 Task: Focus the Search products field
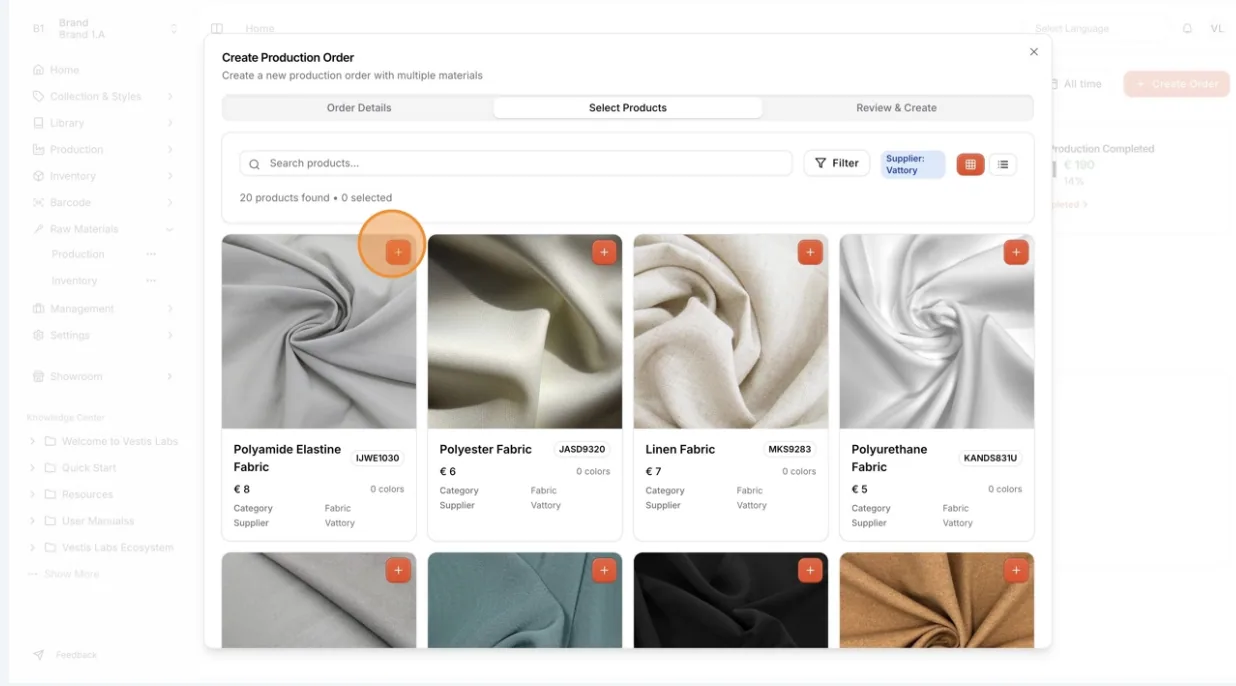[516, 163]
